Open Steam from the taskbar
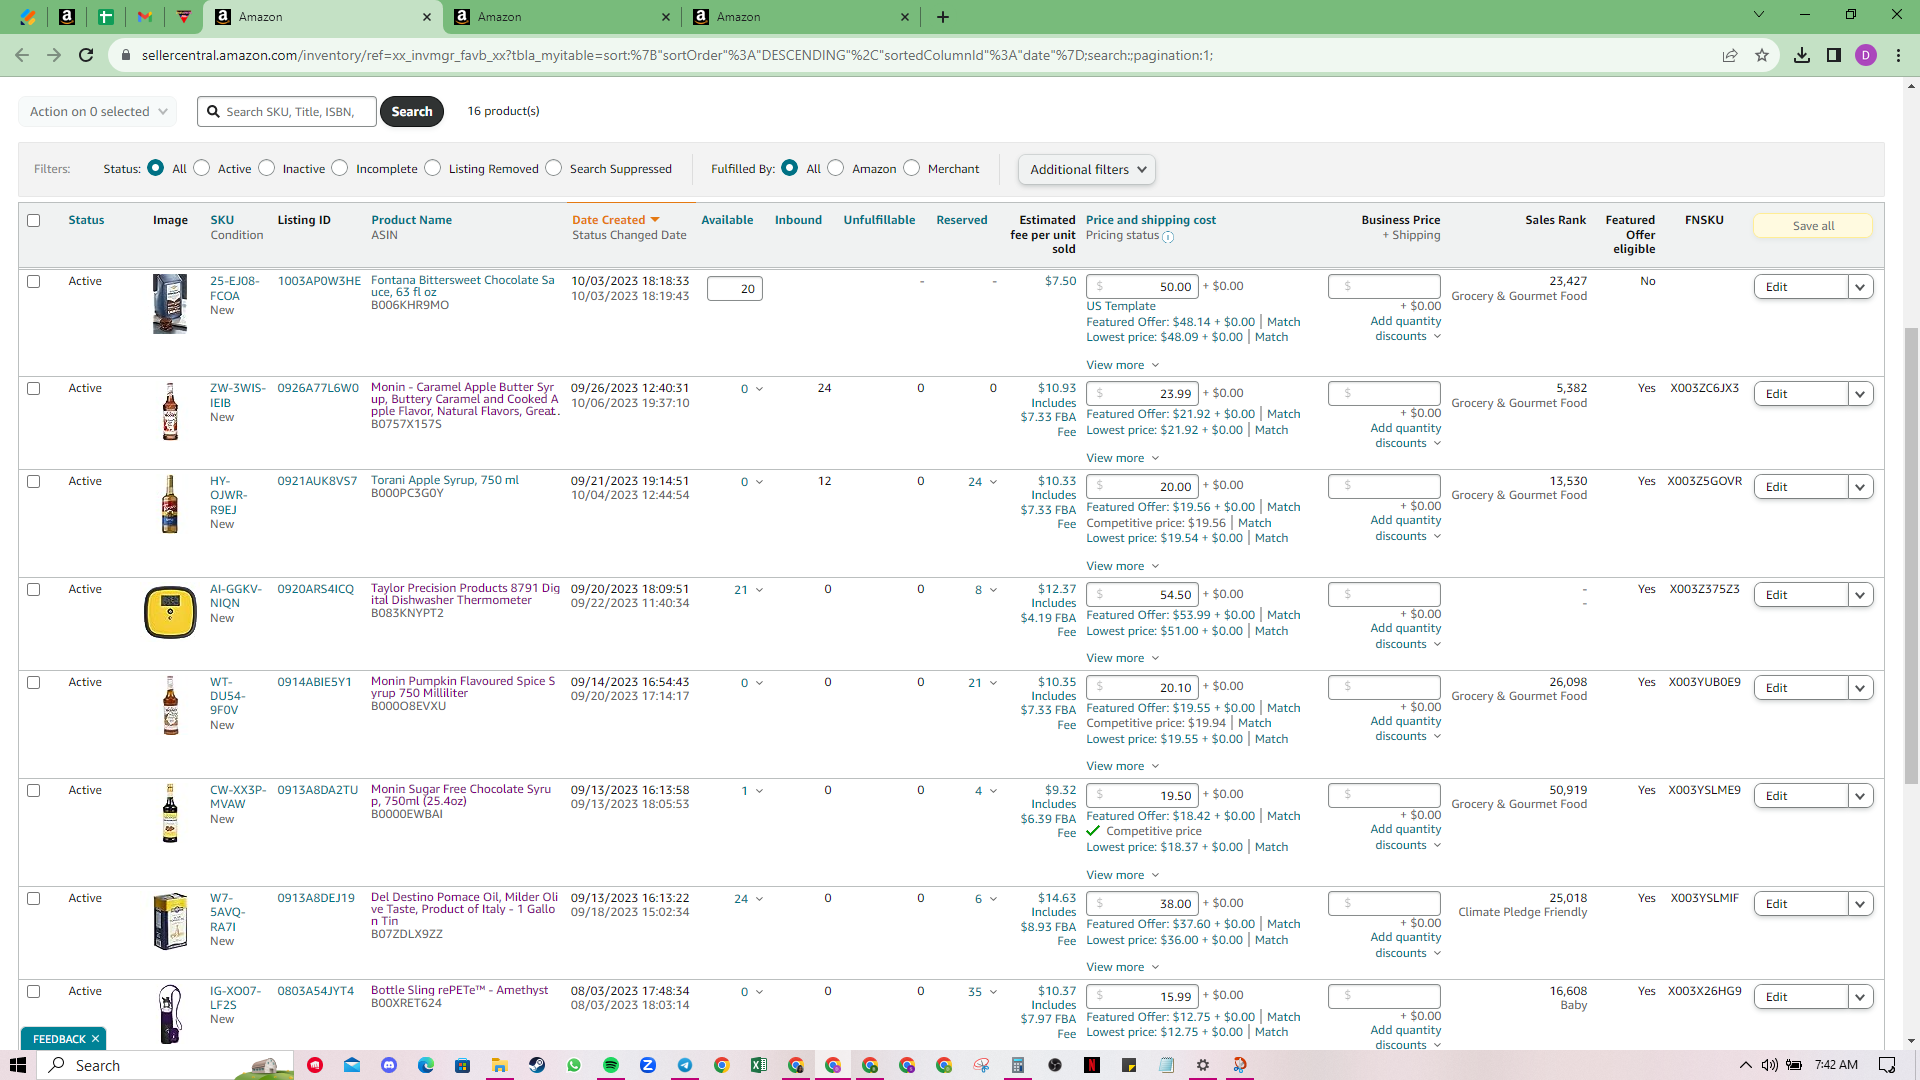1920x1080 pixels. click(x=537, y=1065)
